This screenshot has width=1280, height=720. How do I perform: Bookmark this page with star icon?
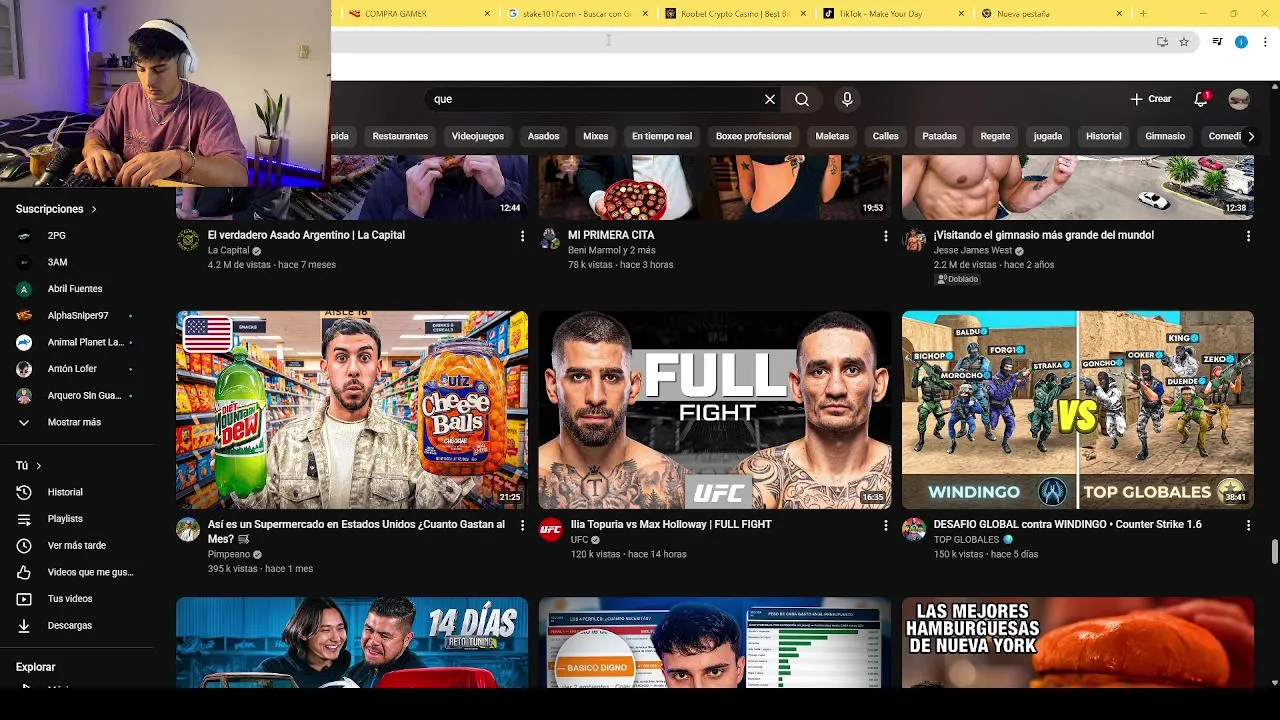point(1184,42)
